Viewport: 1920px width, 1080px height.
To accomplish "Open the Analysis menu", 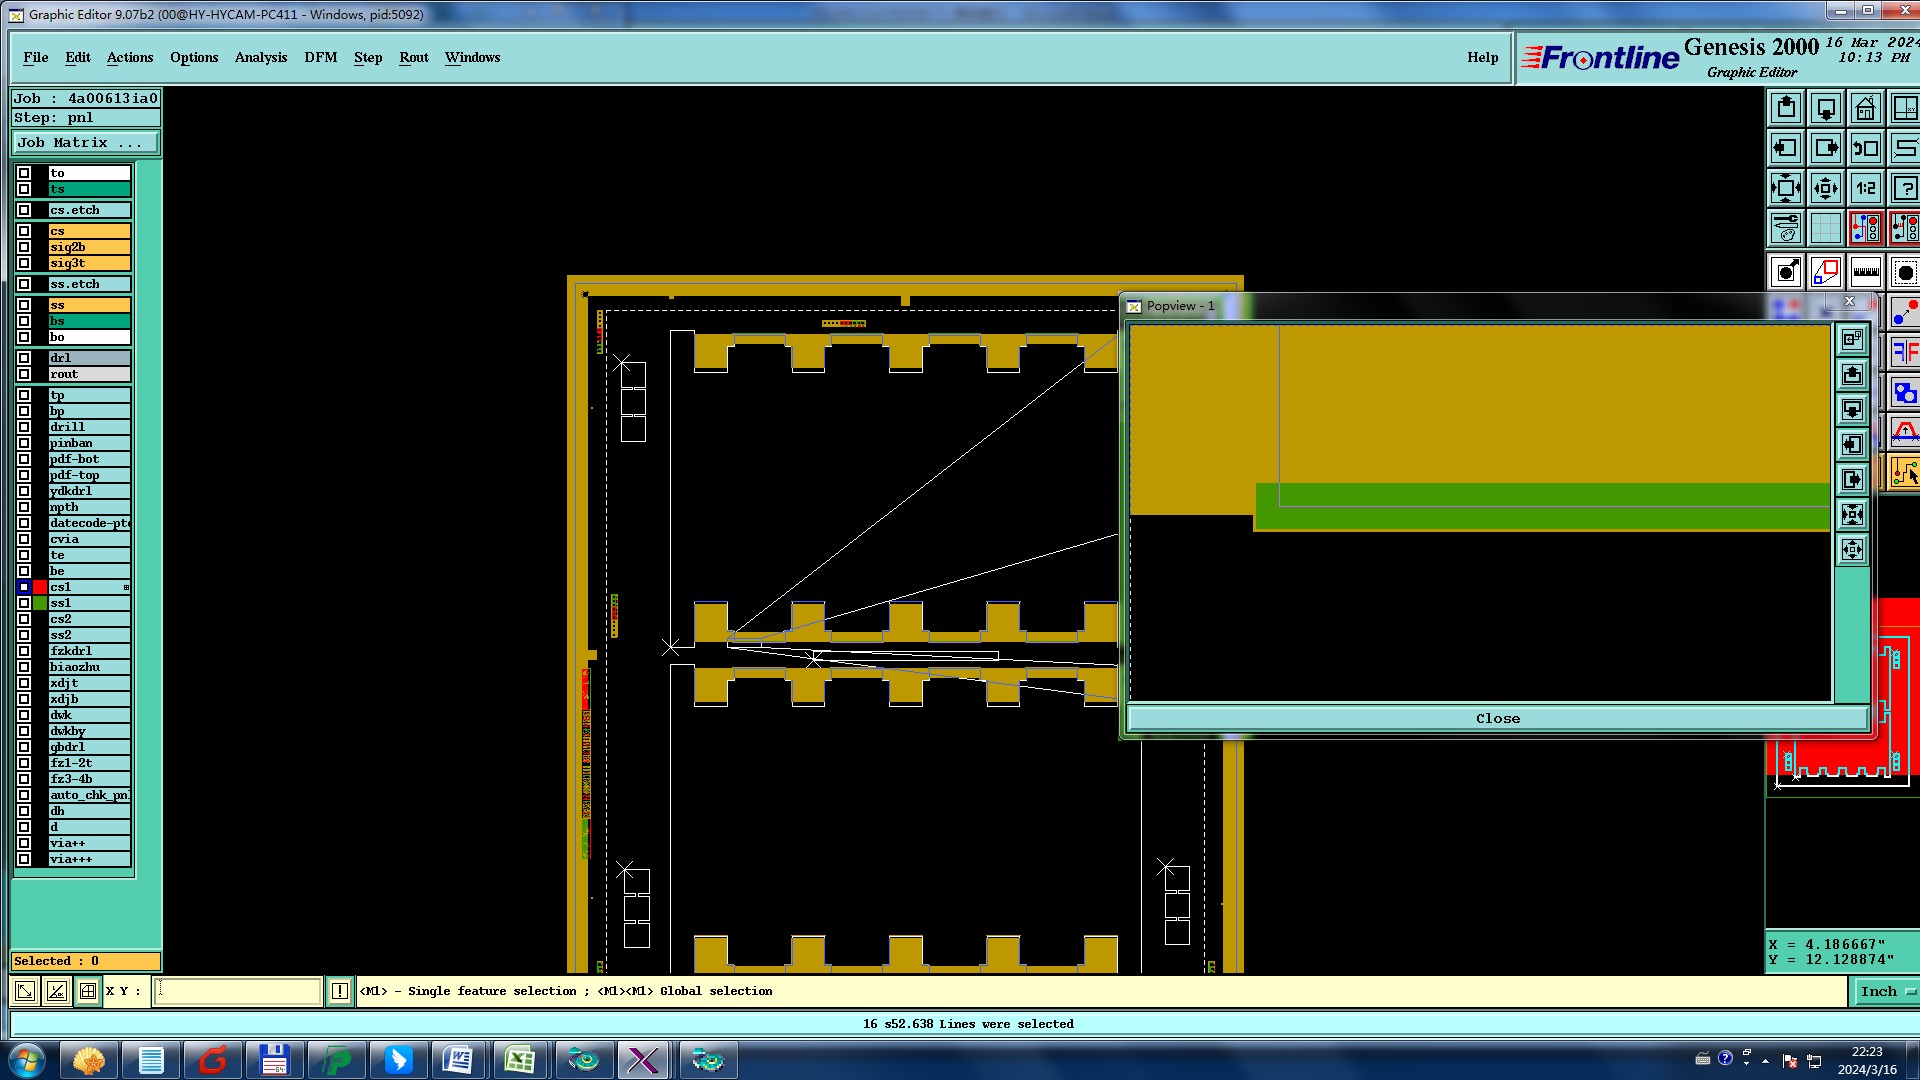I will point(261,57).
